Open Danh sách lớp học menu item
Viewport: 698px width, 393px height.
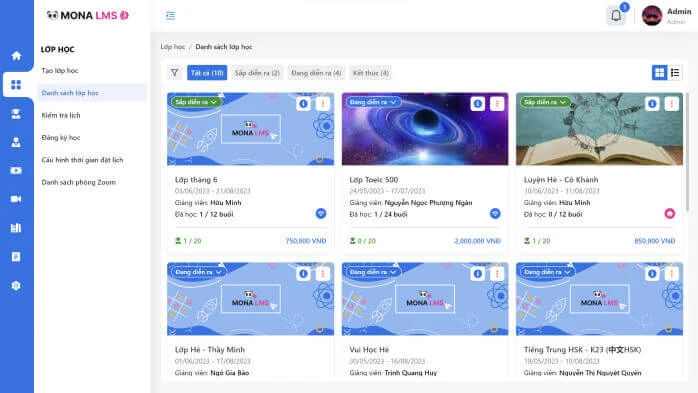pos(92,93)
